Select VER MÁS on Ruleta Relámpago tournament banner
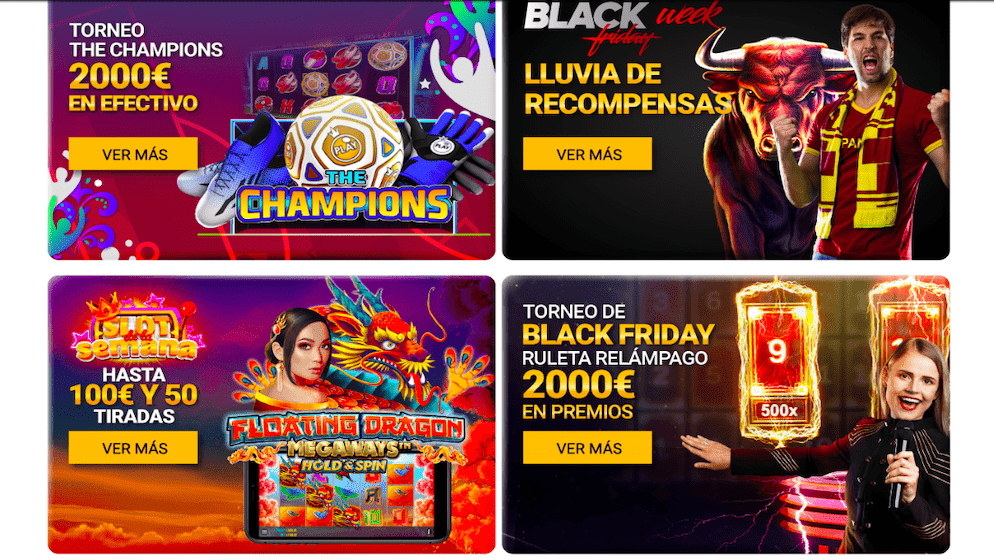The height and width of the screenshot is (559, 994). 588,448
